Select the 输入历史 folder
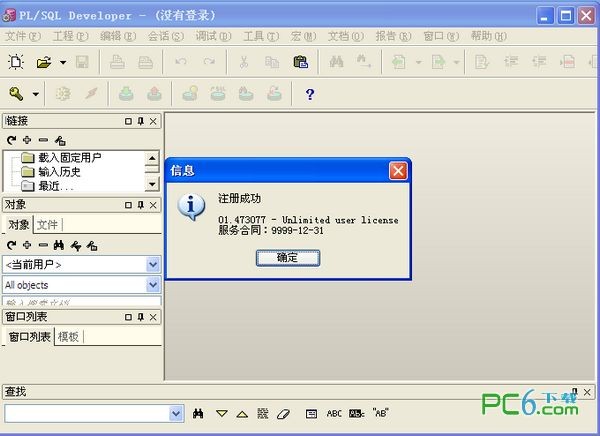 click(51, 172)
